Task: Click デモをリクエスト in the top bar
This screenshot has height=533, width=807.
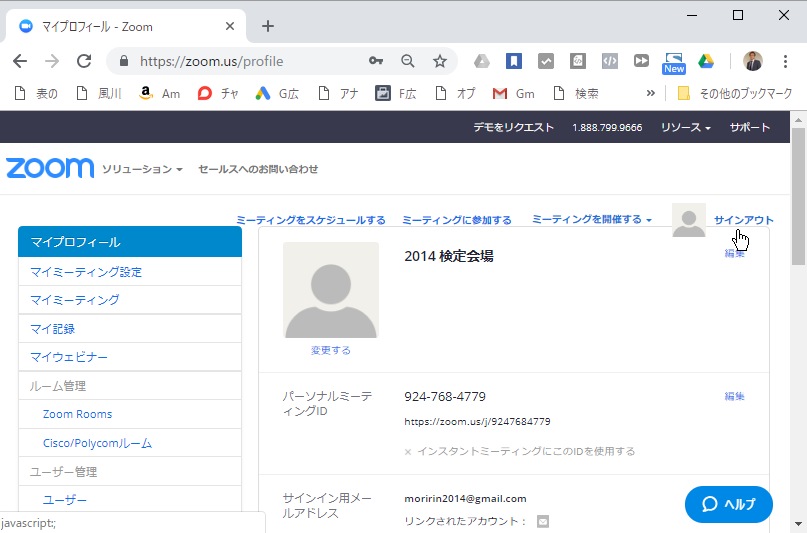Action: coord(513,127)
